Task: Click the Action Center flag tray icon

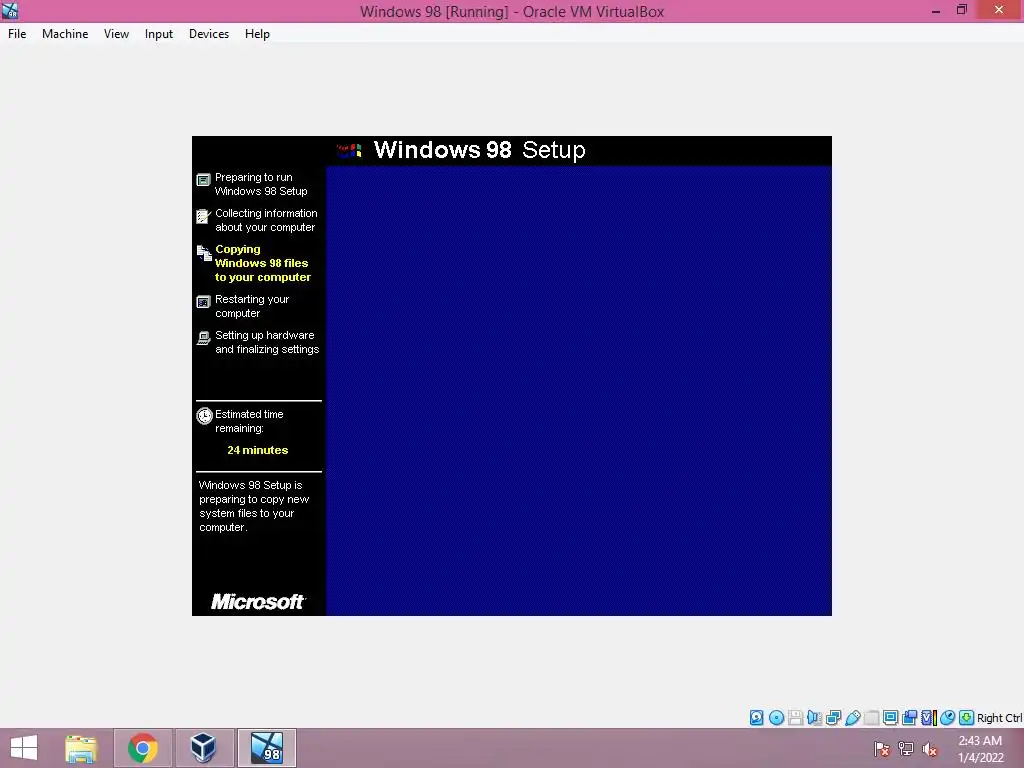Action: [x=882, y=748]
